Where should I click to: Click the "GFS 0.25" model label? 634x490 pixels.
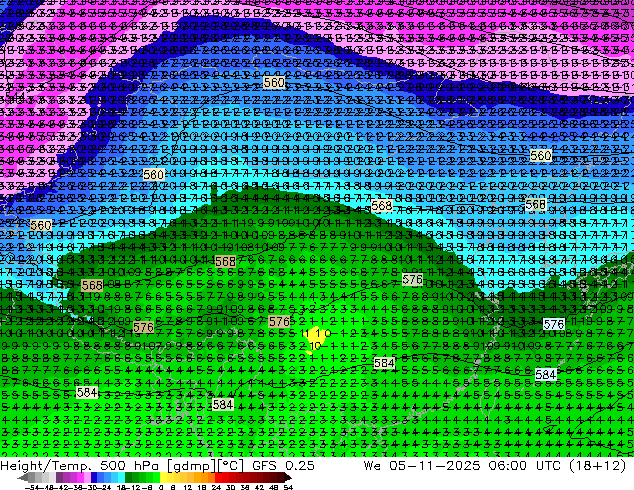283,465
